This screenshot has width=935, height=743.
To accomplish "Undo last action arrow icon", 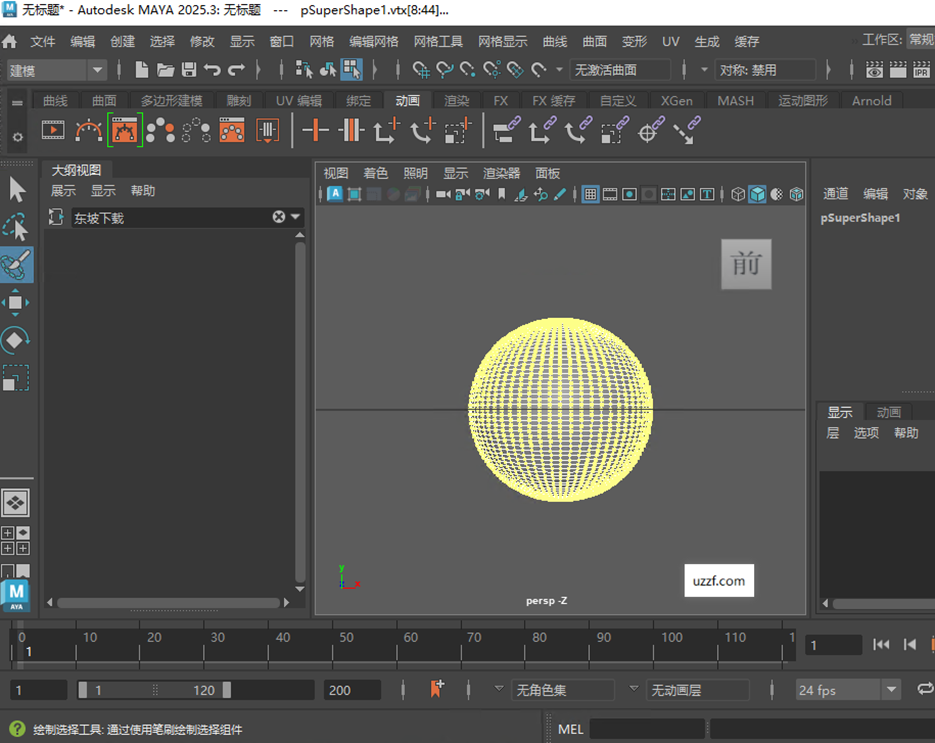I will [212, 70].
